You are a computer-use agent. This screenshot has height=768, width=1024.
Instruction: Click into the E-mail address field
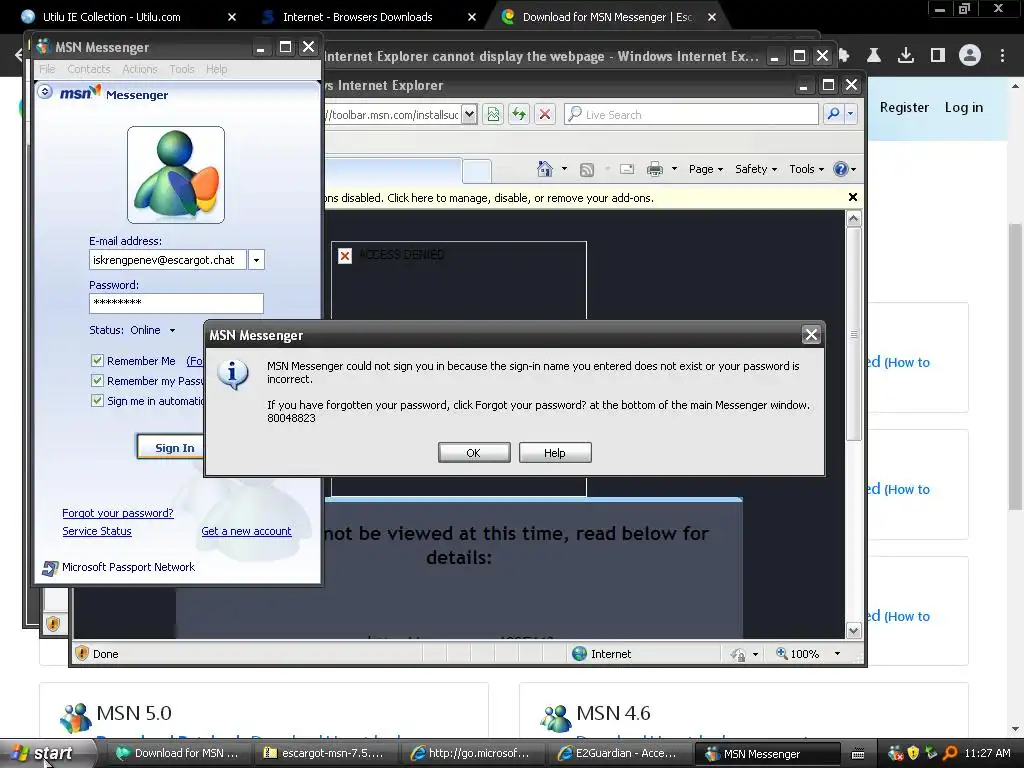coord(168,260)
